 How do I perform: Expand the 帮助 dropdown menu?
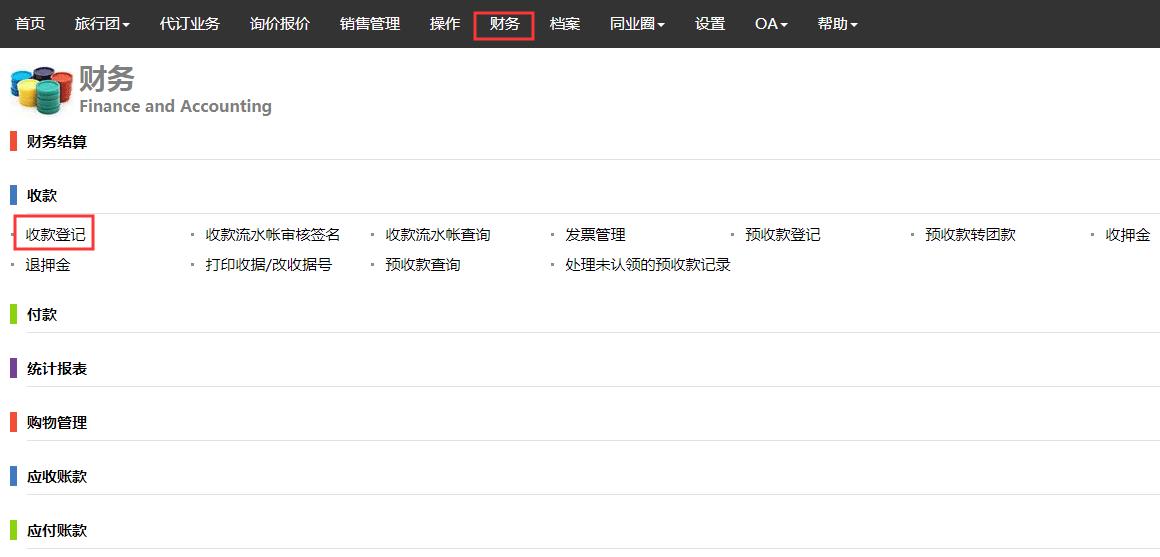(837, 24)
